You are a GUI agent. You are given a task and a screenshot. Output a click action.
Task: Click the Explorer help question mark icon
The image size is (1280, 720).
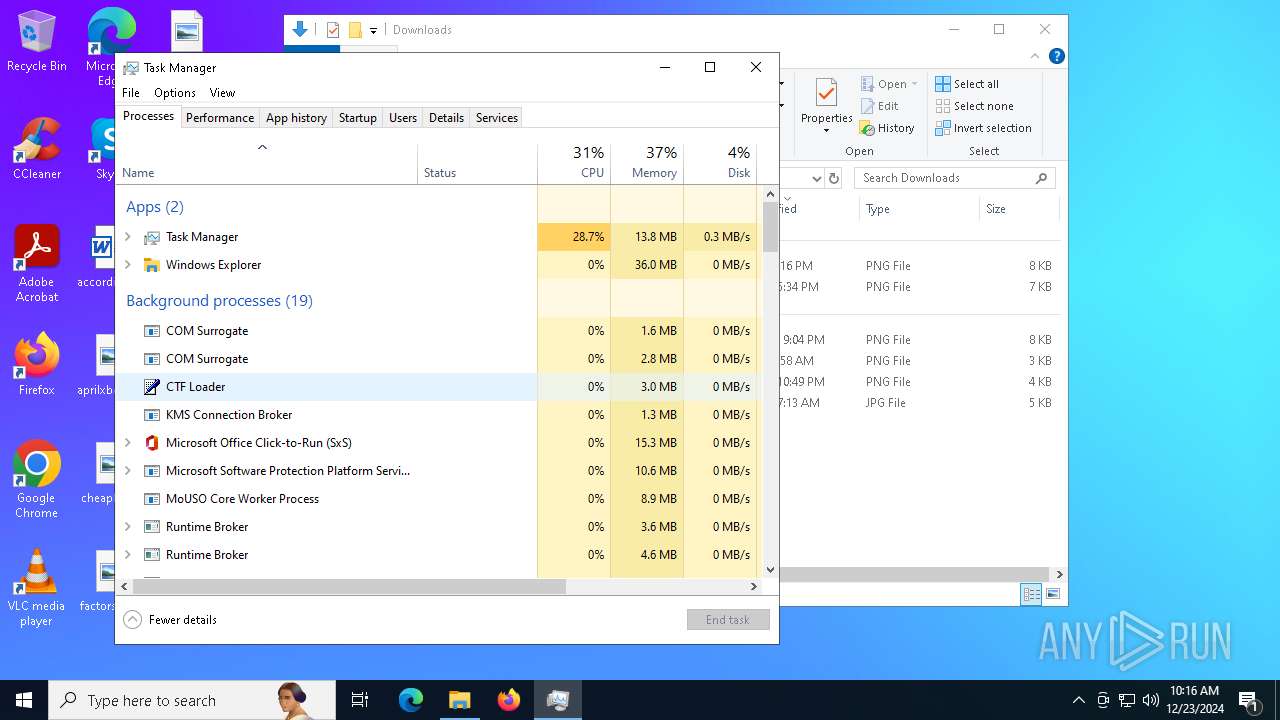point(1056,56)
